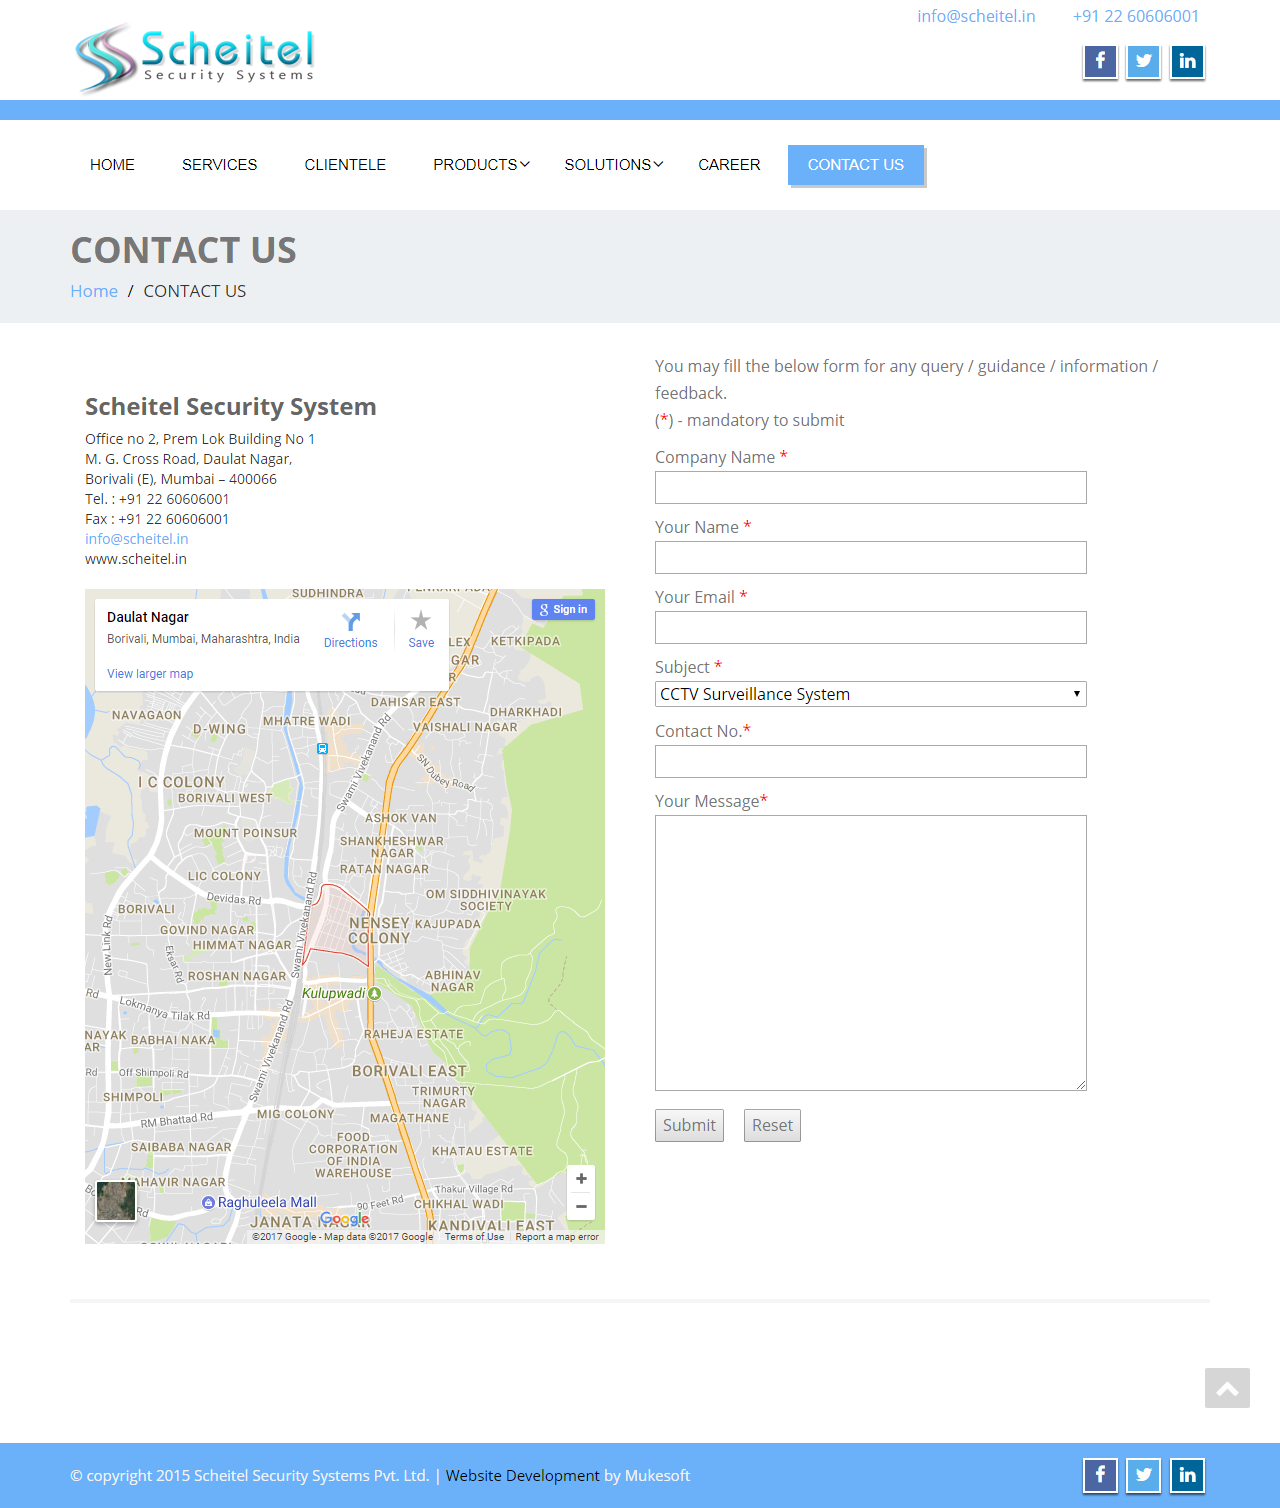Image resolution: width=1280 pixels, height=1508 pixels.
Task: Click the Home breadcrumb link
Action: tap(94, 291)
